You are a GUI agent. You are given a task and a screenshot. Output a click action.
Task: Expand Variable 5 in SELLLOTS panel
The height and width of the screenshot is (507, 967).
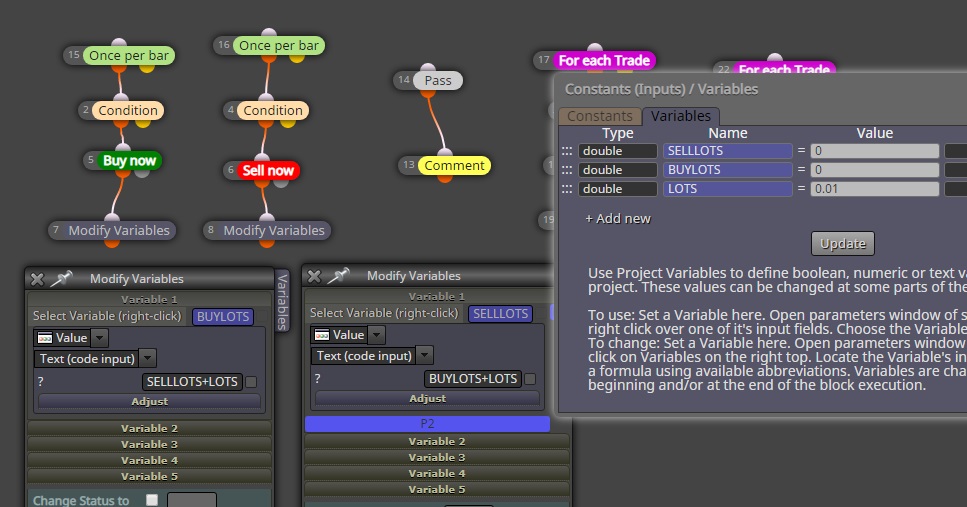tap(437, 489)
